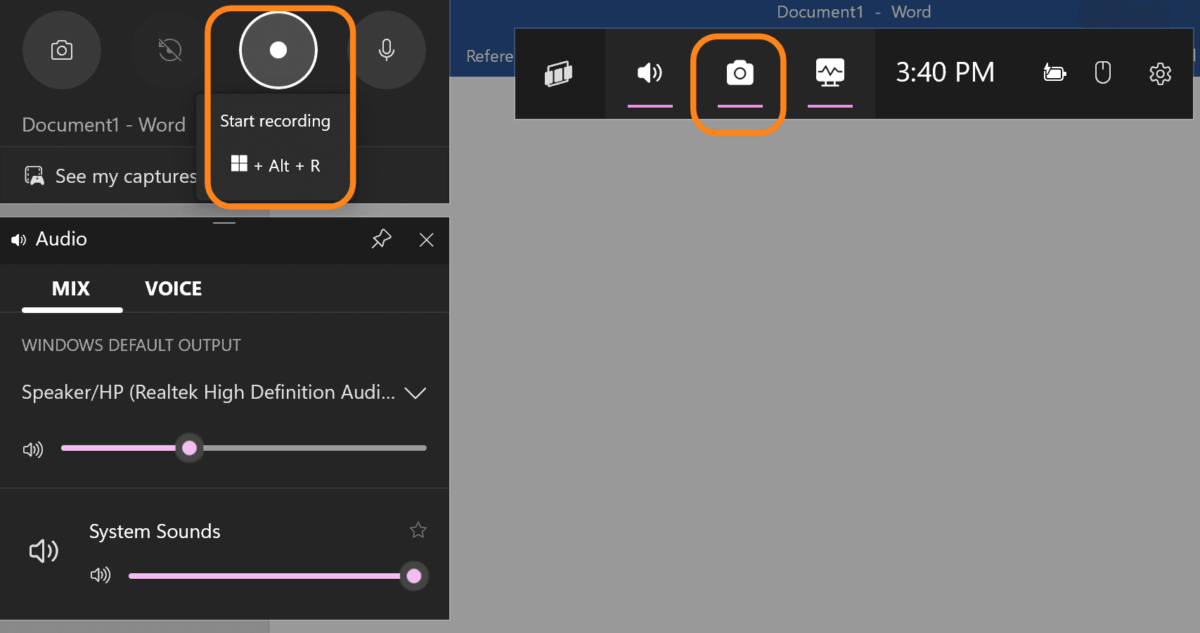This screenshot has height=633, width=1200.
Task: Click the disabled record last 30 seconds icon
Action: pos(168,49)
